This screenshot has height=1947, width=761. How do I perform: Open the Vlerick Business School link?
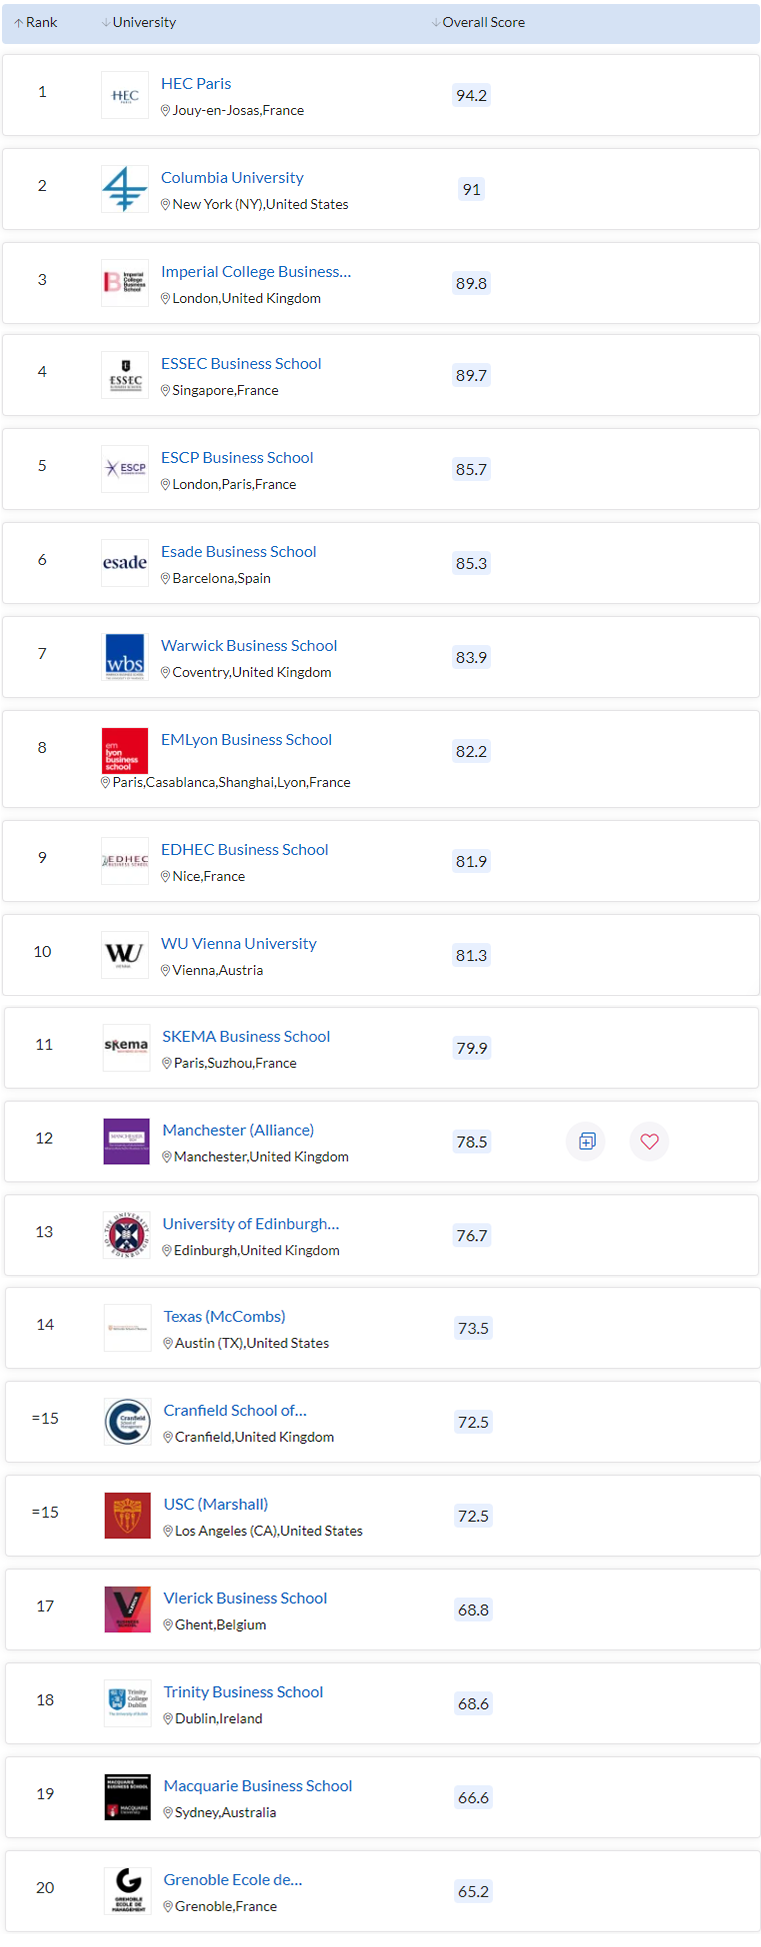coord(246,1598)
